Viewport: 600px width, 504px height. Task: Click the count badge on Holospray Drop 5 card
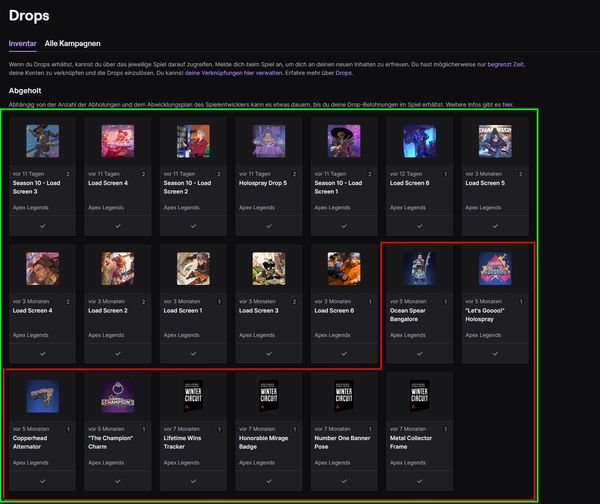(x=294, y=174)
